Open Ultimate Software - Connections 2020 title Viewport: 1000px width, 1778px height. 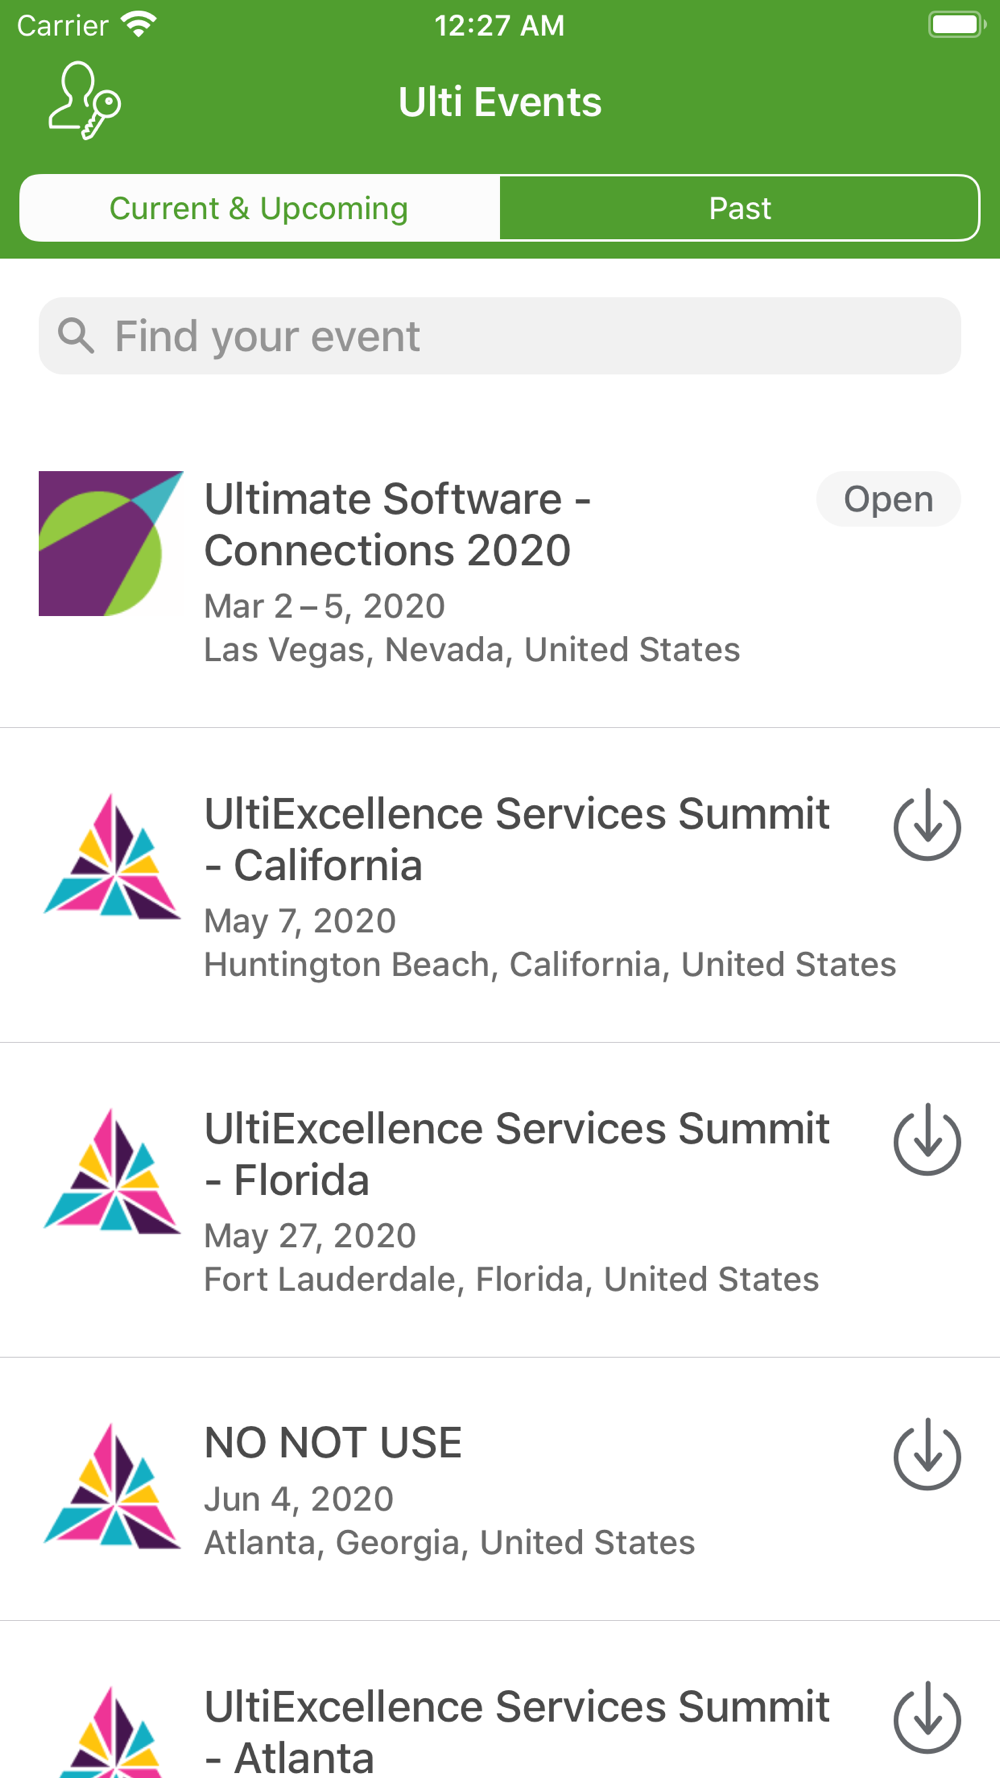[397, 524]
